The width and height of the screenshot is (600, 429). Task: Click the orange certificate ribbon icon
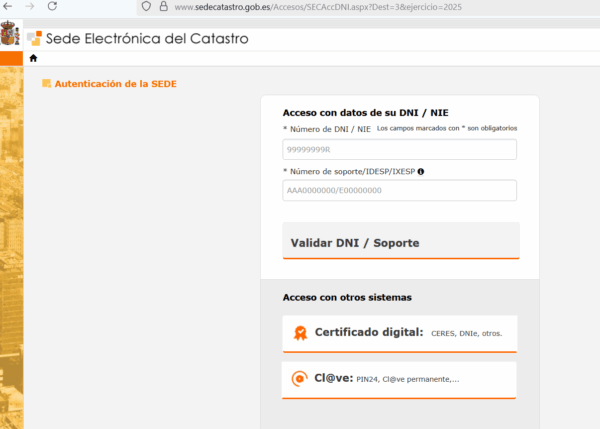300,333
